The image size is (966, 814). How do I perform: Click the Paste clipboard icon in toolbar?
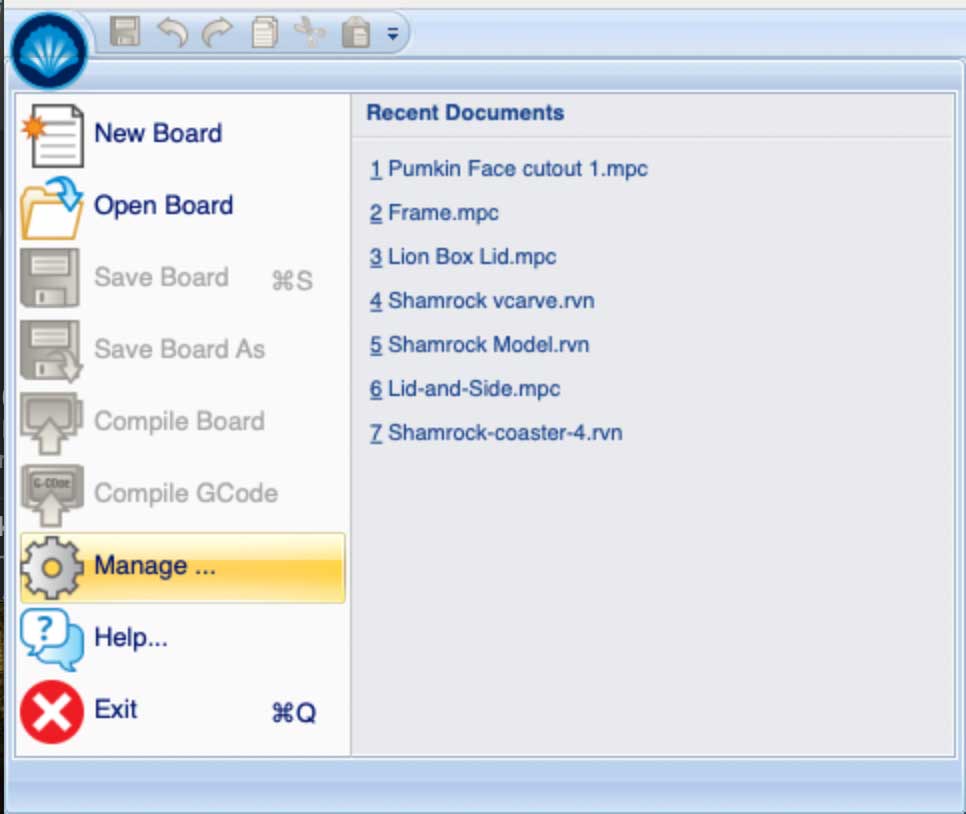[x=356, y=33]
